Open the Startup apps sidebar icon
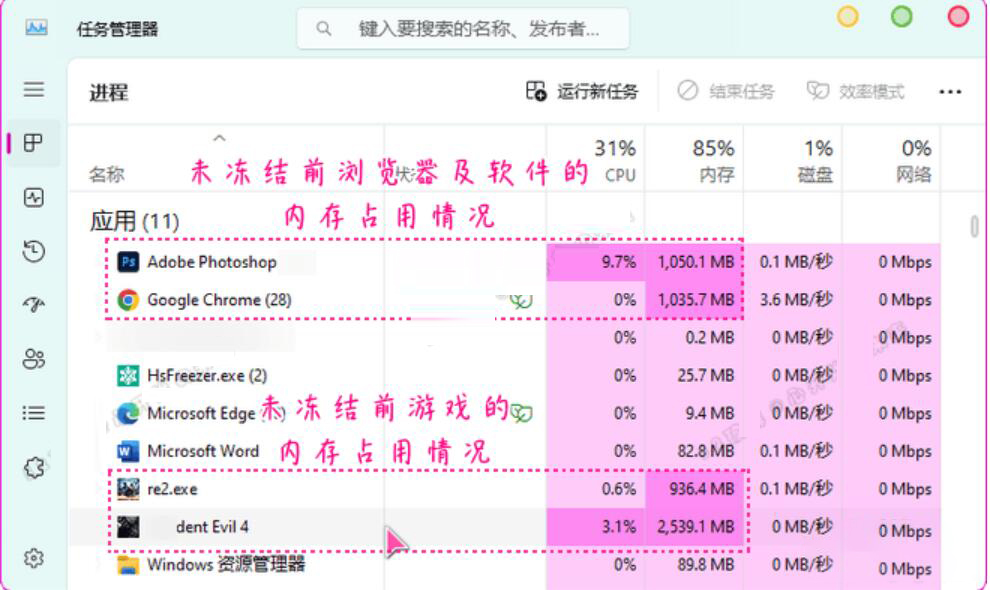 [34, 305]
